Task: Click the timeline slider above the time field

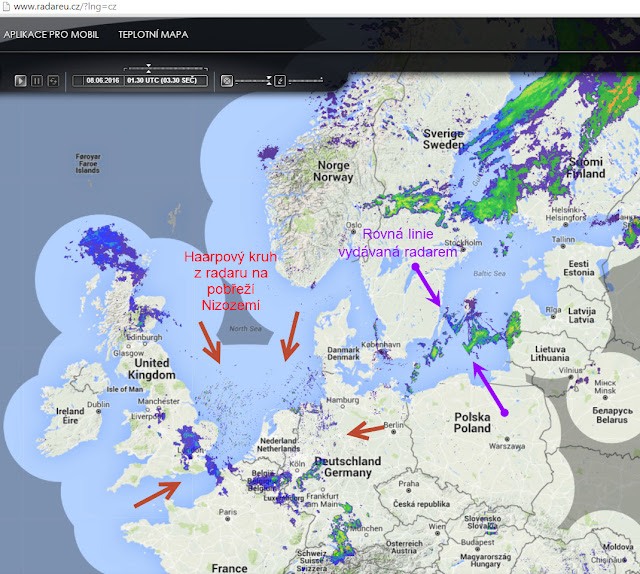Action: point(166,68)
